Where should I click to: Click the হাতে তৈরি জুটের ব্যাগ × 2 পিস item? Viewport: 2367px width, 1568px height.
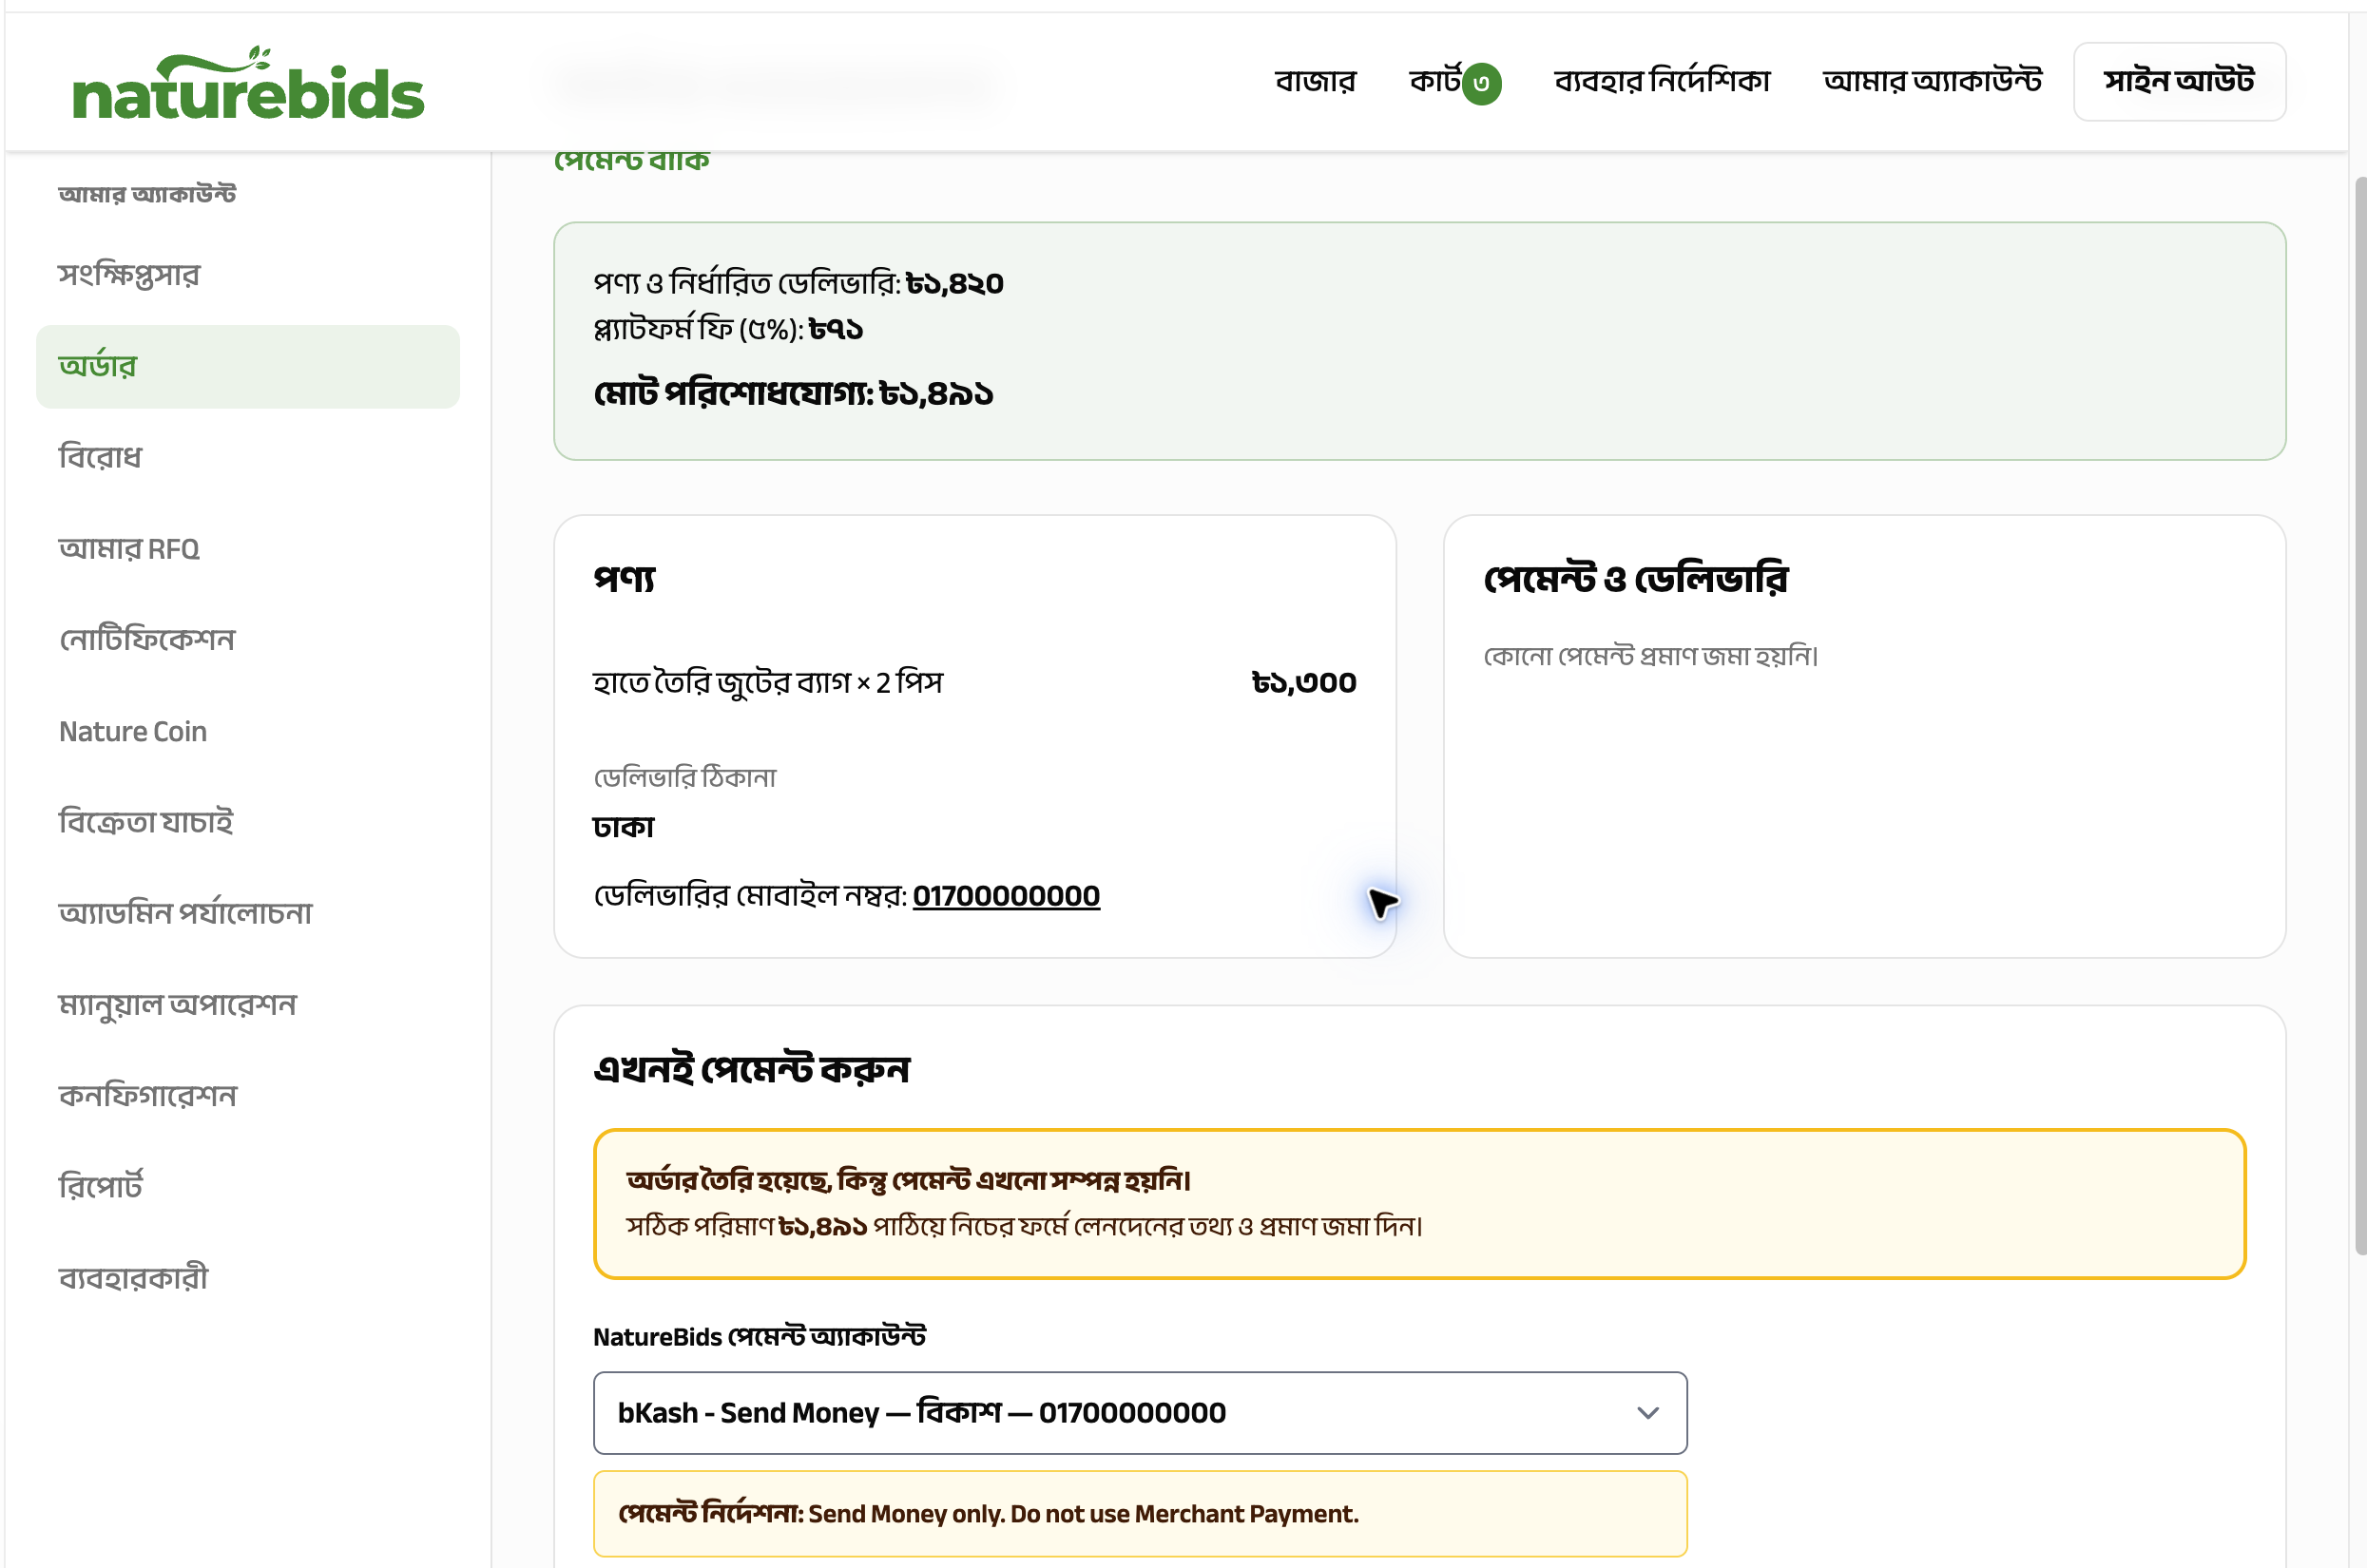tap(768, 683)
